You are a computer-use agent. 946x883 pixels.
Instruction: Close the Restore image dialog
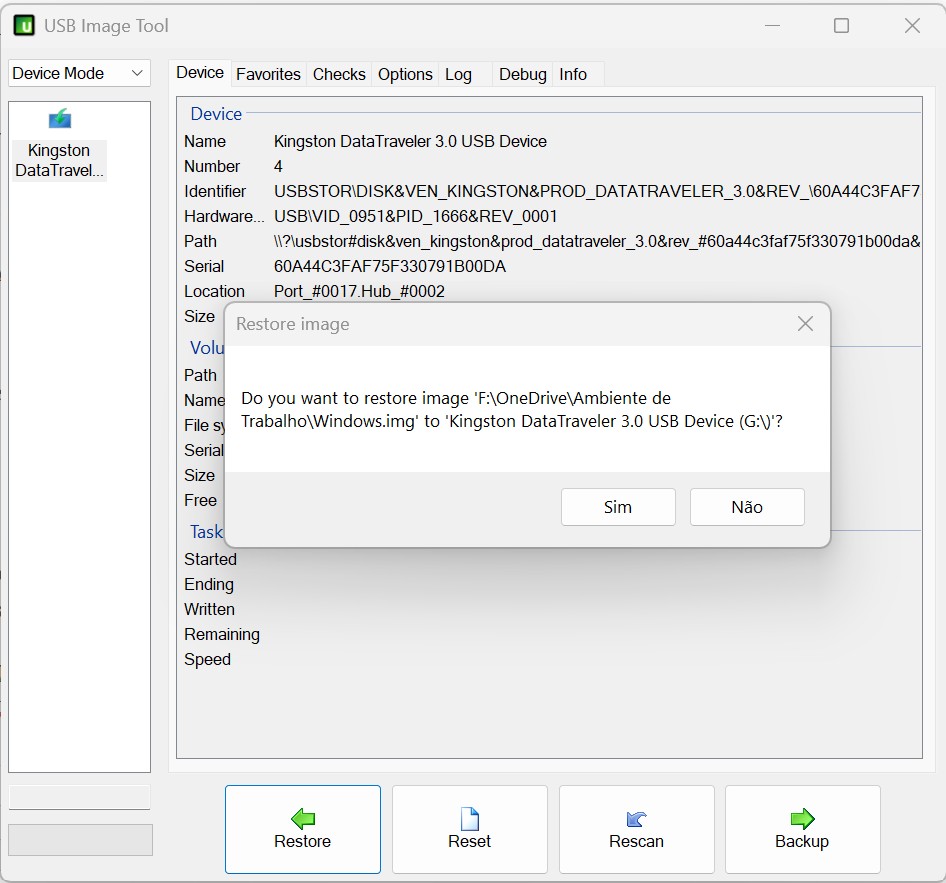pyautogui.click(x=805, y=324)
